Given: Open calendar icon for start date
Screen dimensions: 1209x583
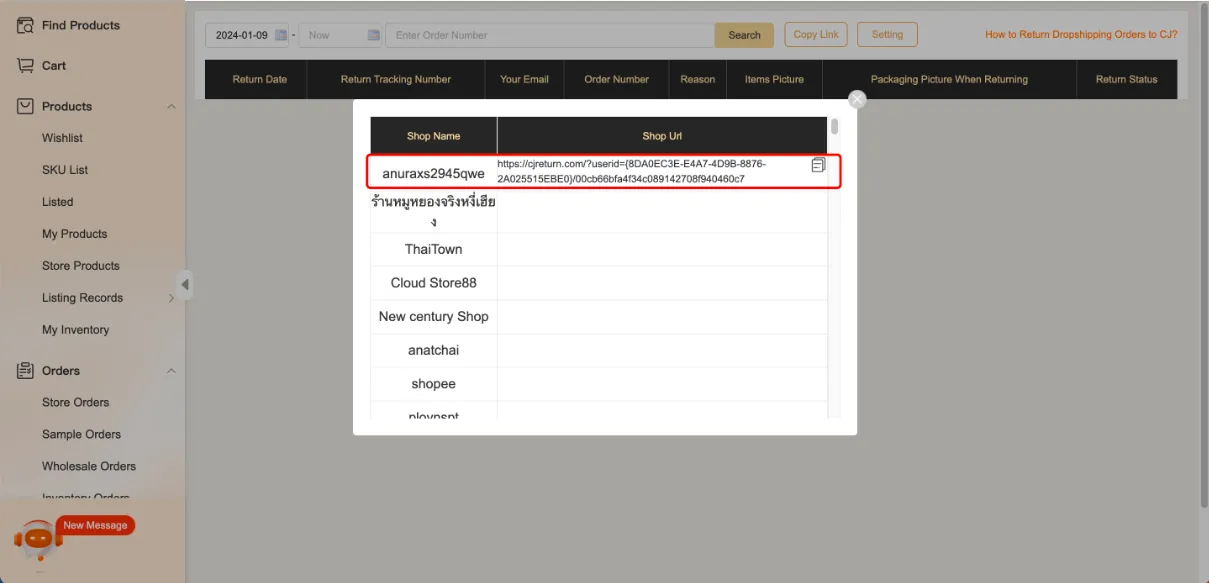Looking at the screenshot, I should (x=281, y=35).
